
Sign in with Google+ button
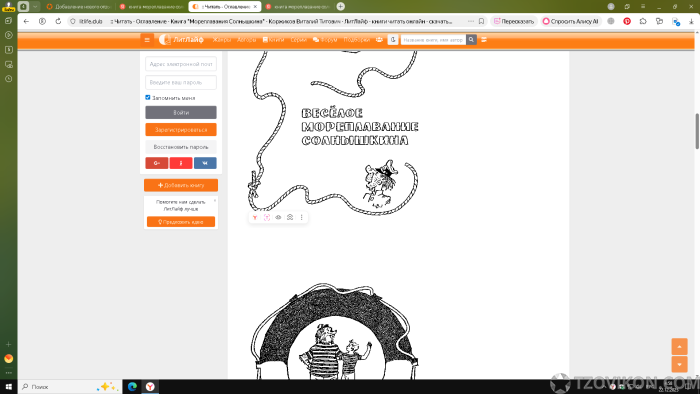(x=157, y=163)
